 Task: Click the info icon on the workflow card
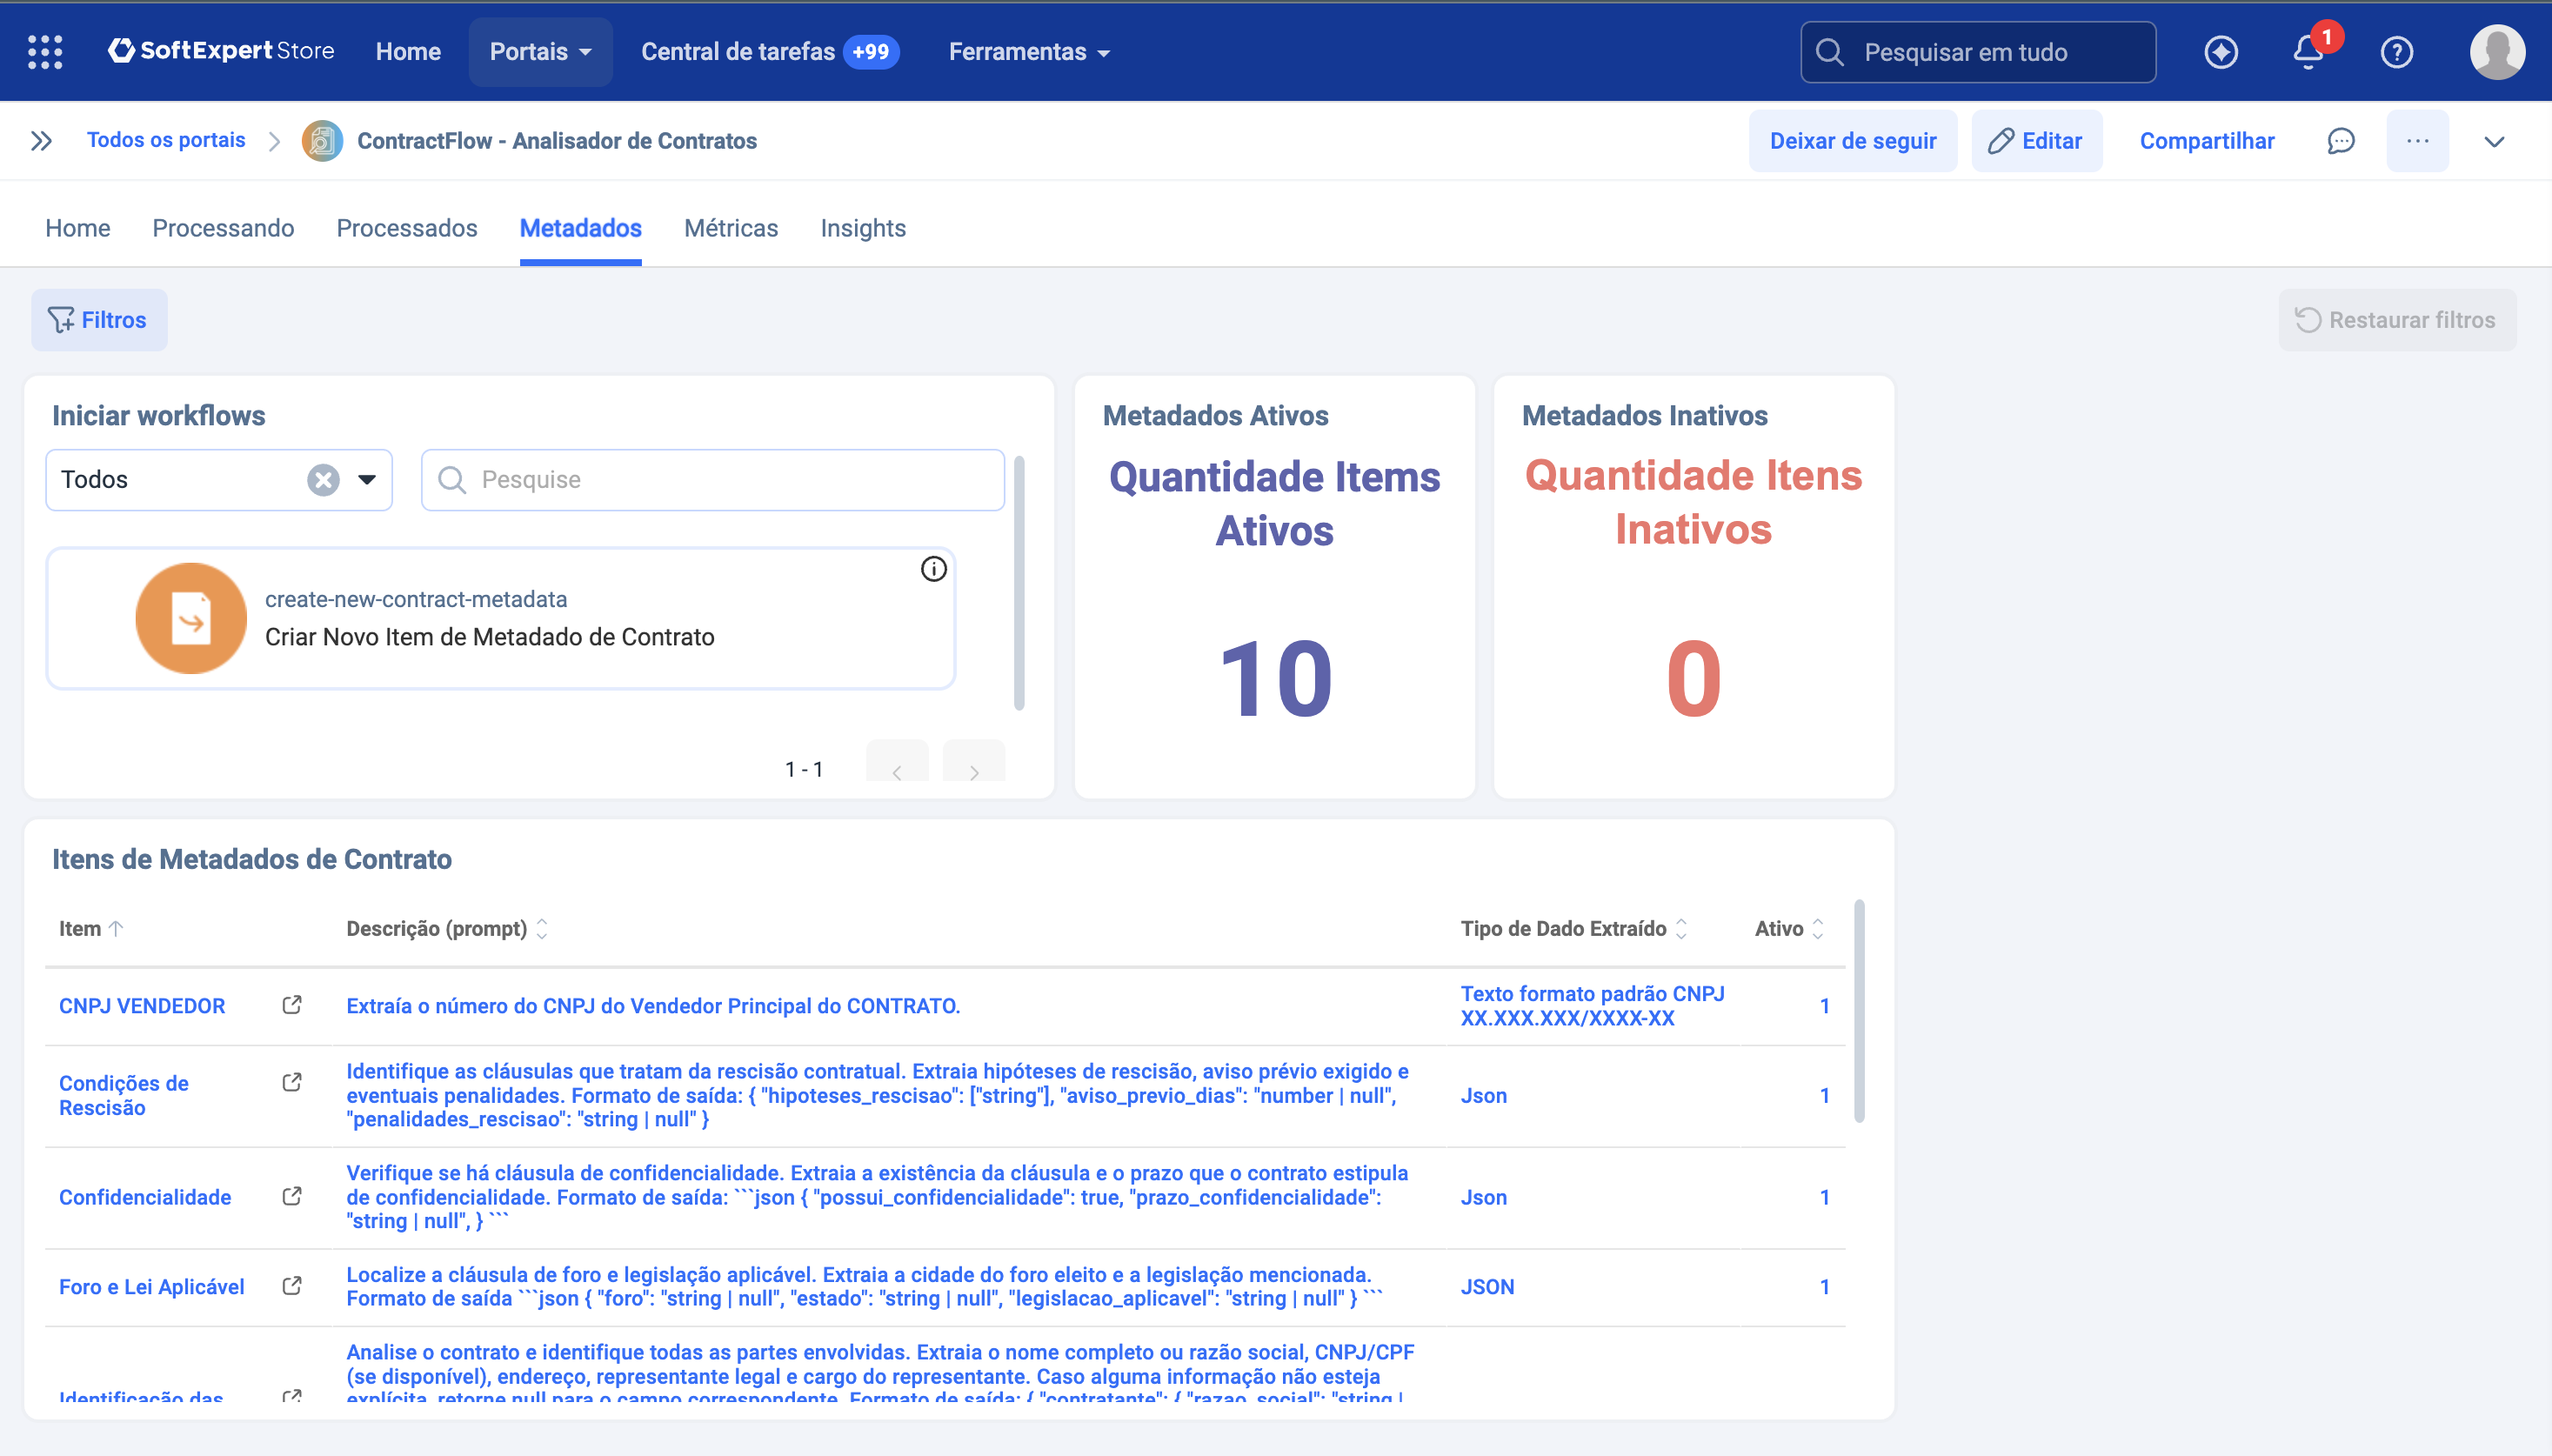click(933, 569)
